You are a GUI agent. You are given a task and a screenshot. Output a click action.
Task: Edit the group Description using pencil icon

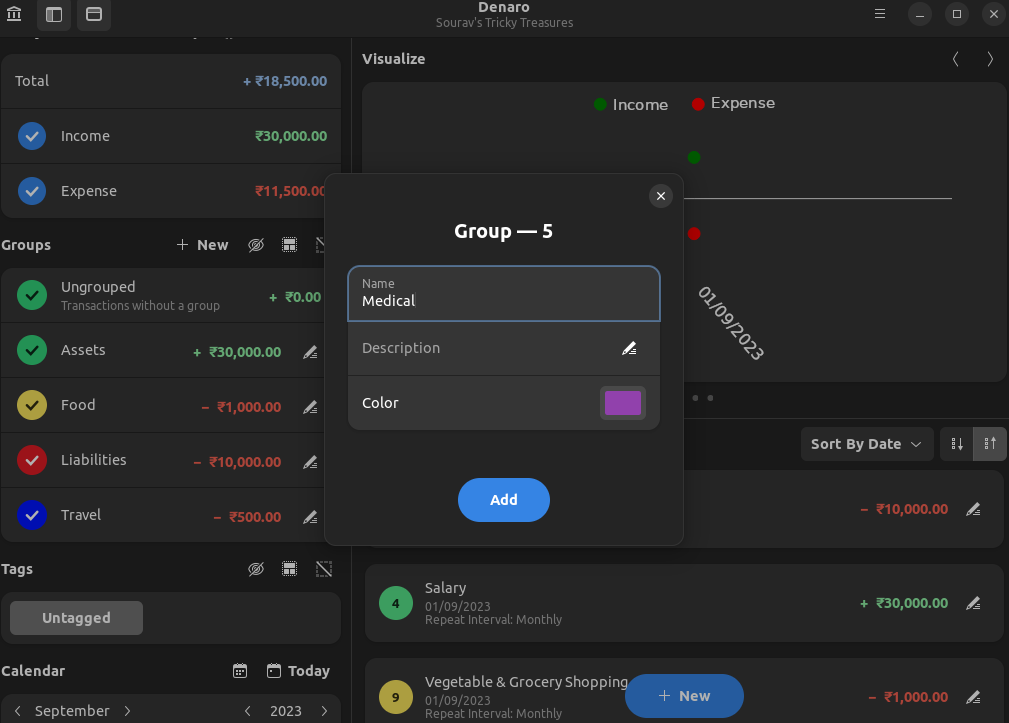pyautogui.click(x=629, y=348)
